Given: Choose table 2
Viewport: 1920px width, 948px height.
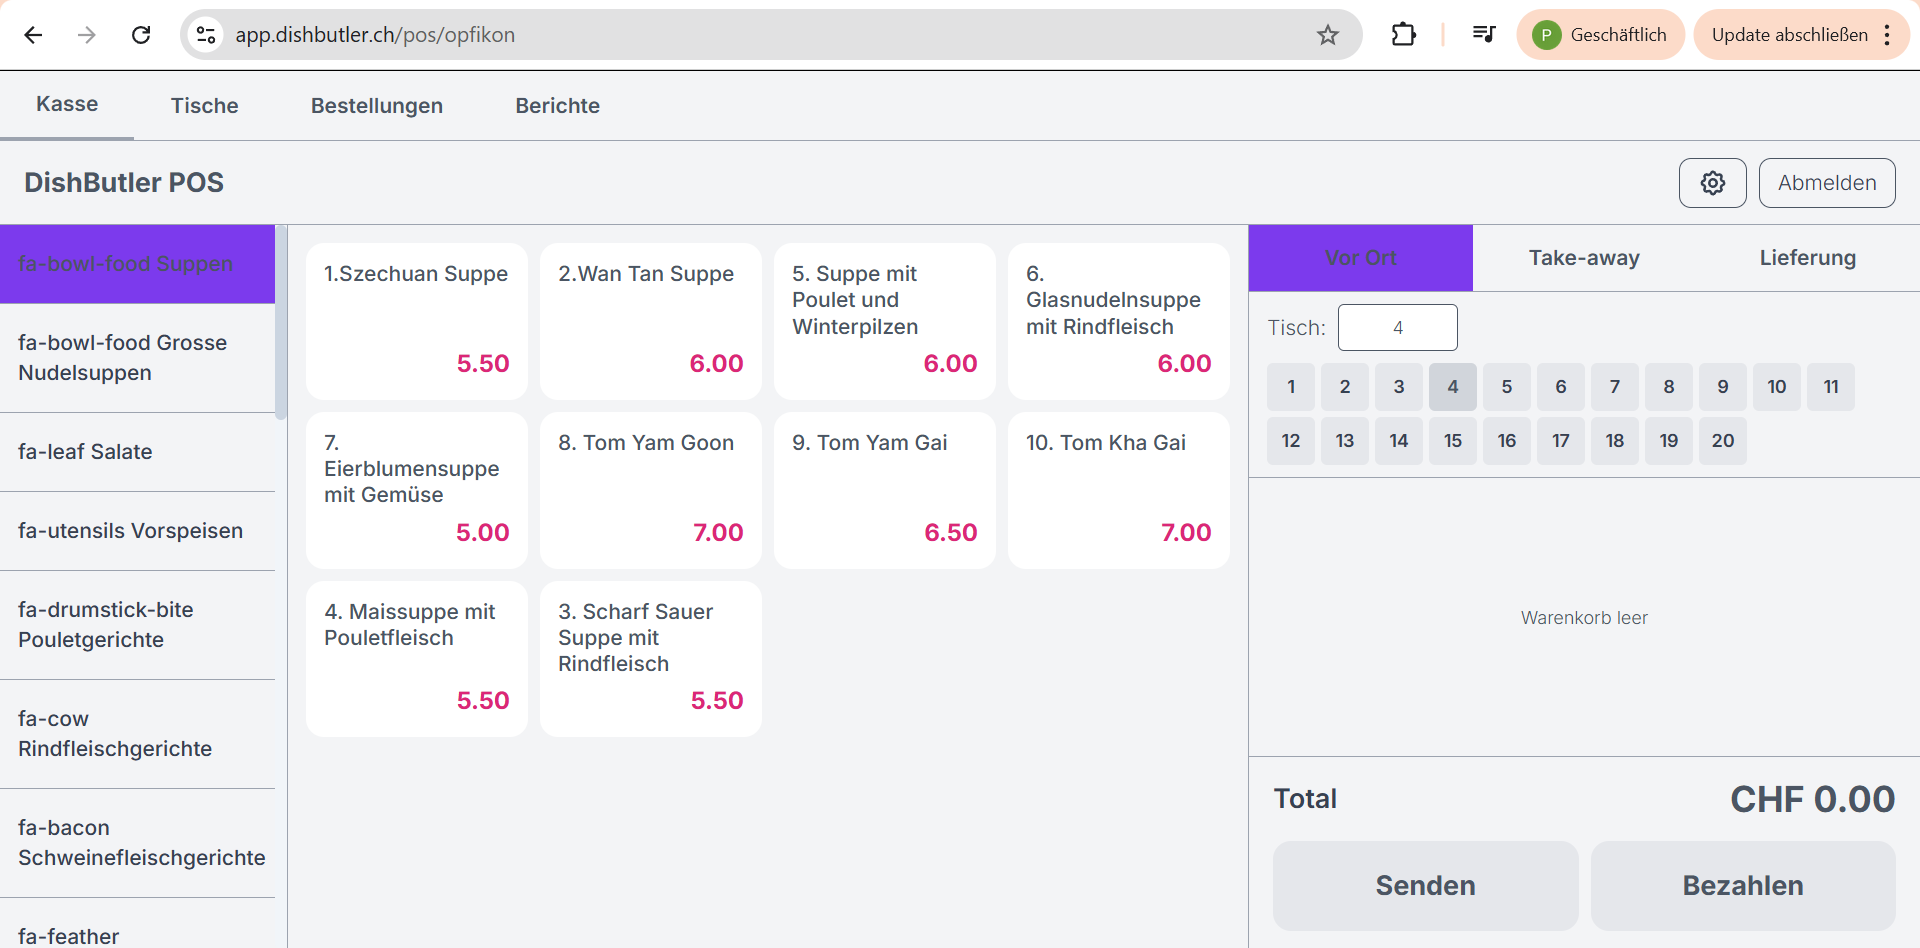Looking at the screenshot, I should click(x=1345, y=387).
